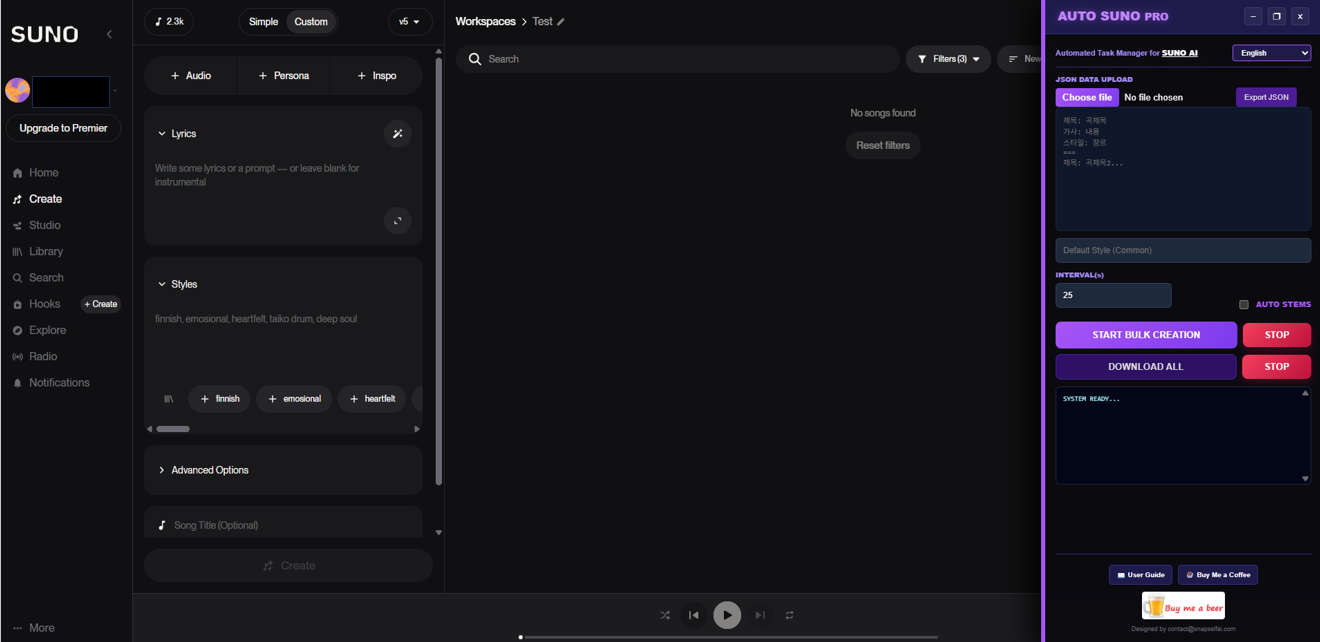
Task: Focus the Default Style (Common) field
Action: point(1183,250)
